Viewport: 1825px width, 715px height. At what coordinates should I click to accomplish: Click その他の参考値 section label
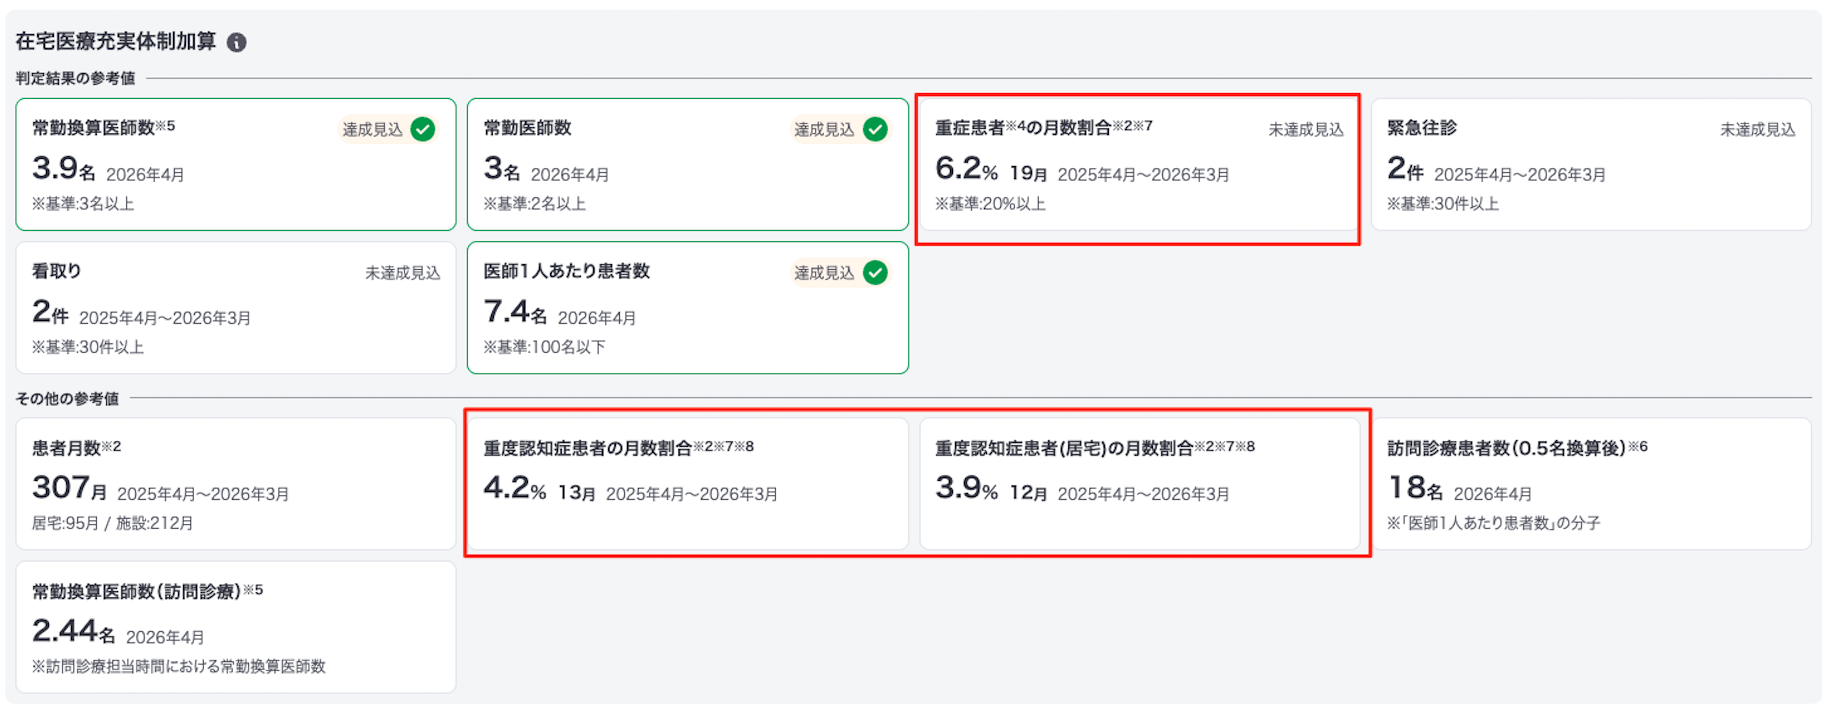(67, 398)
